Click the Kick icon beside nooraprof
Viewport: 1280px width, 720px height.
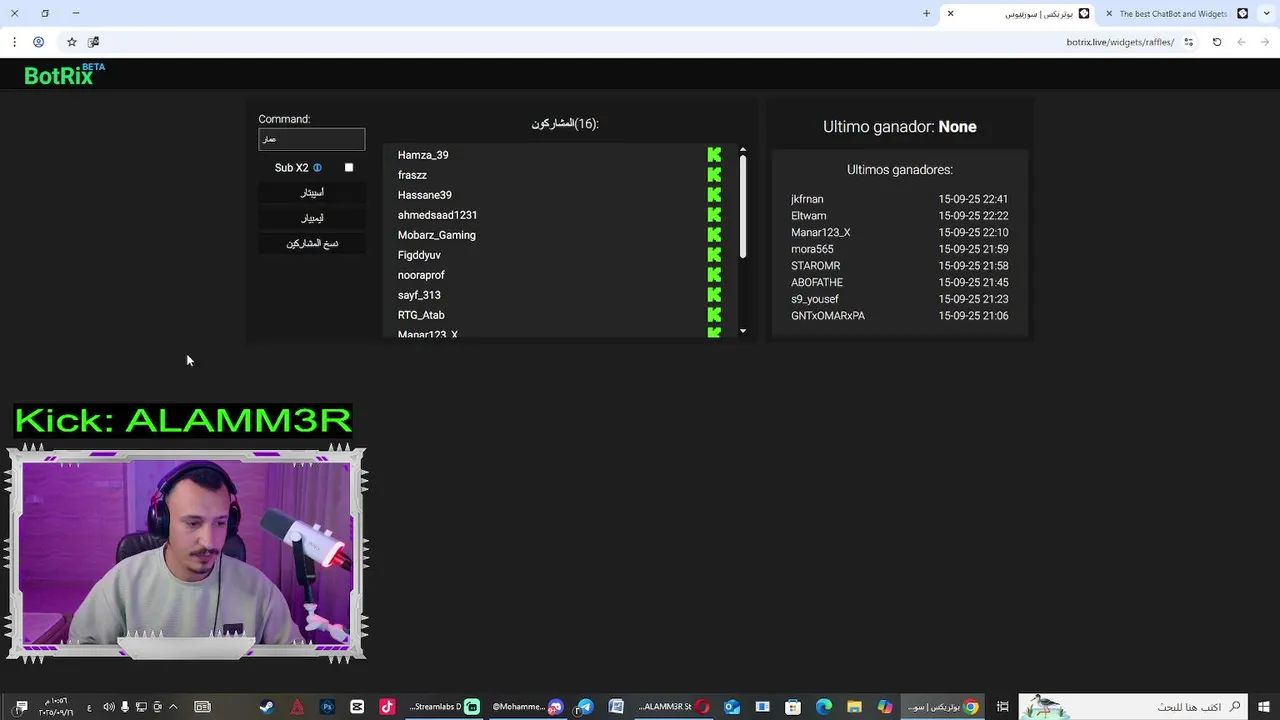coord(714,275)
